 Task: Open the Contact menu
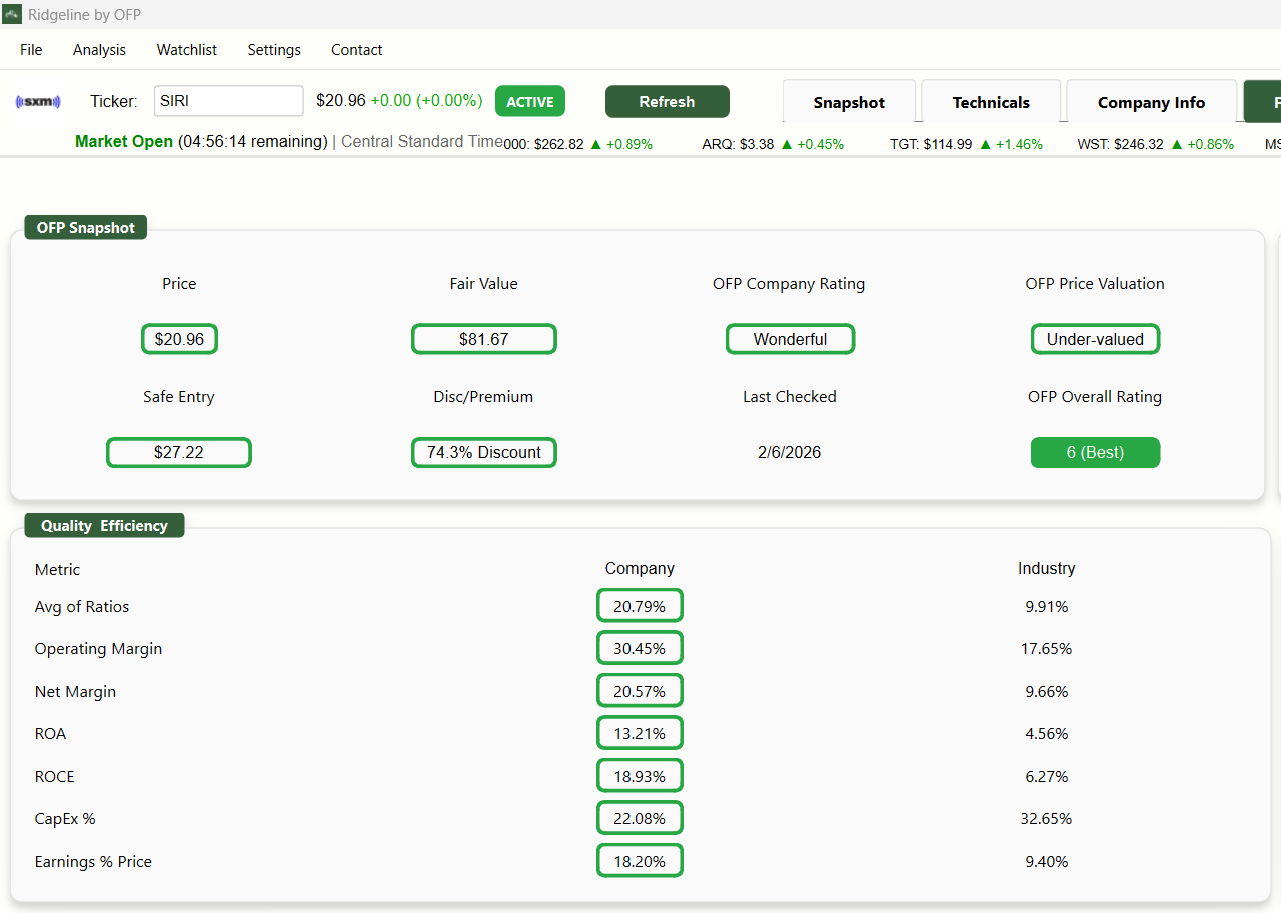pyautogui.click(x=357, y=50)
